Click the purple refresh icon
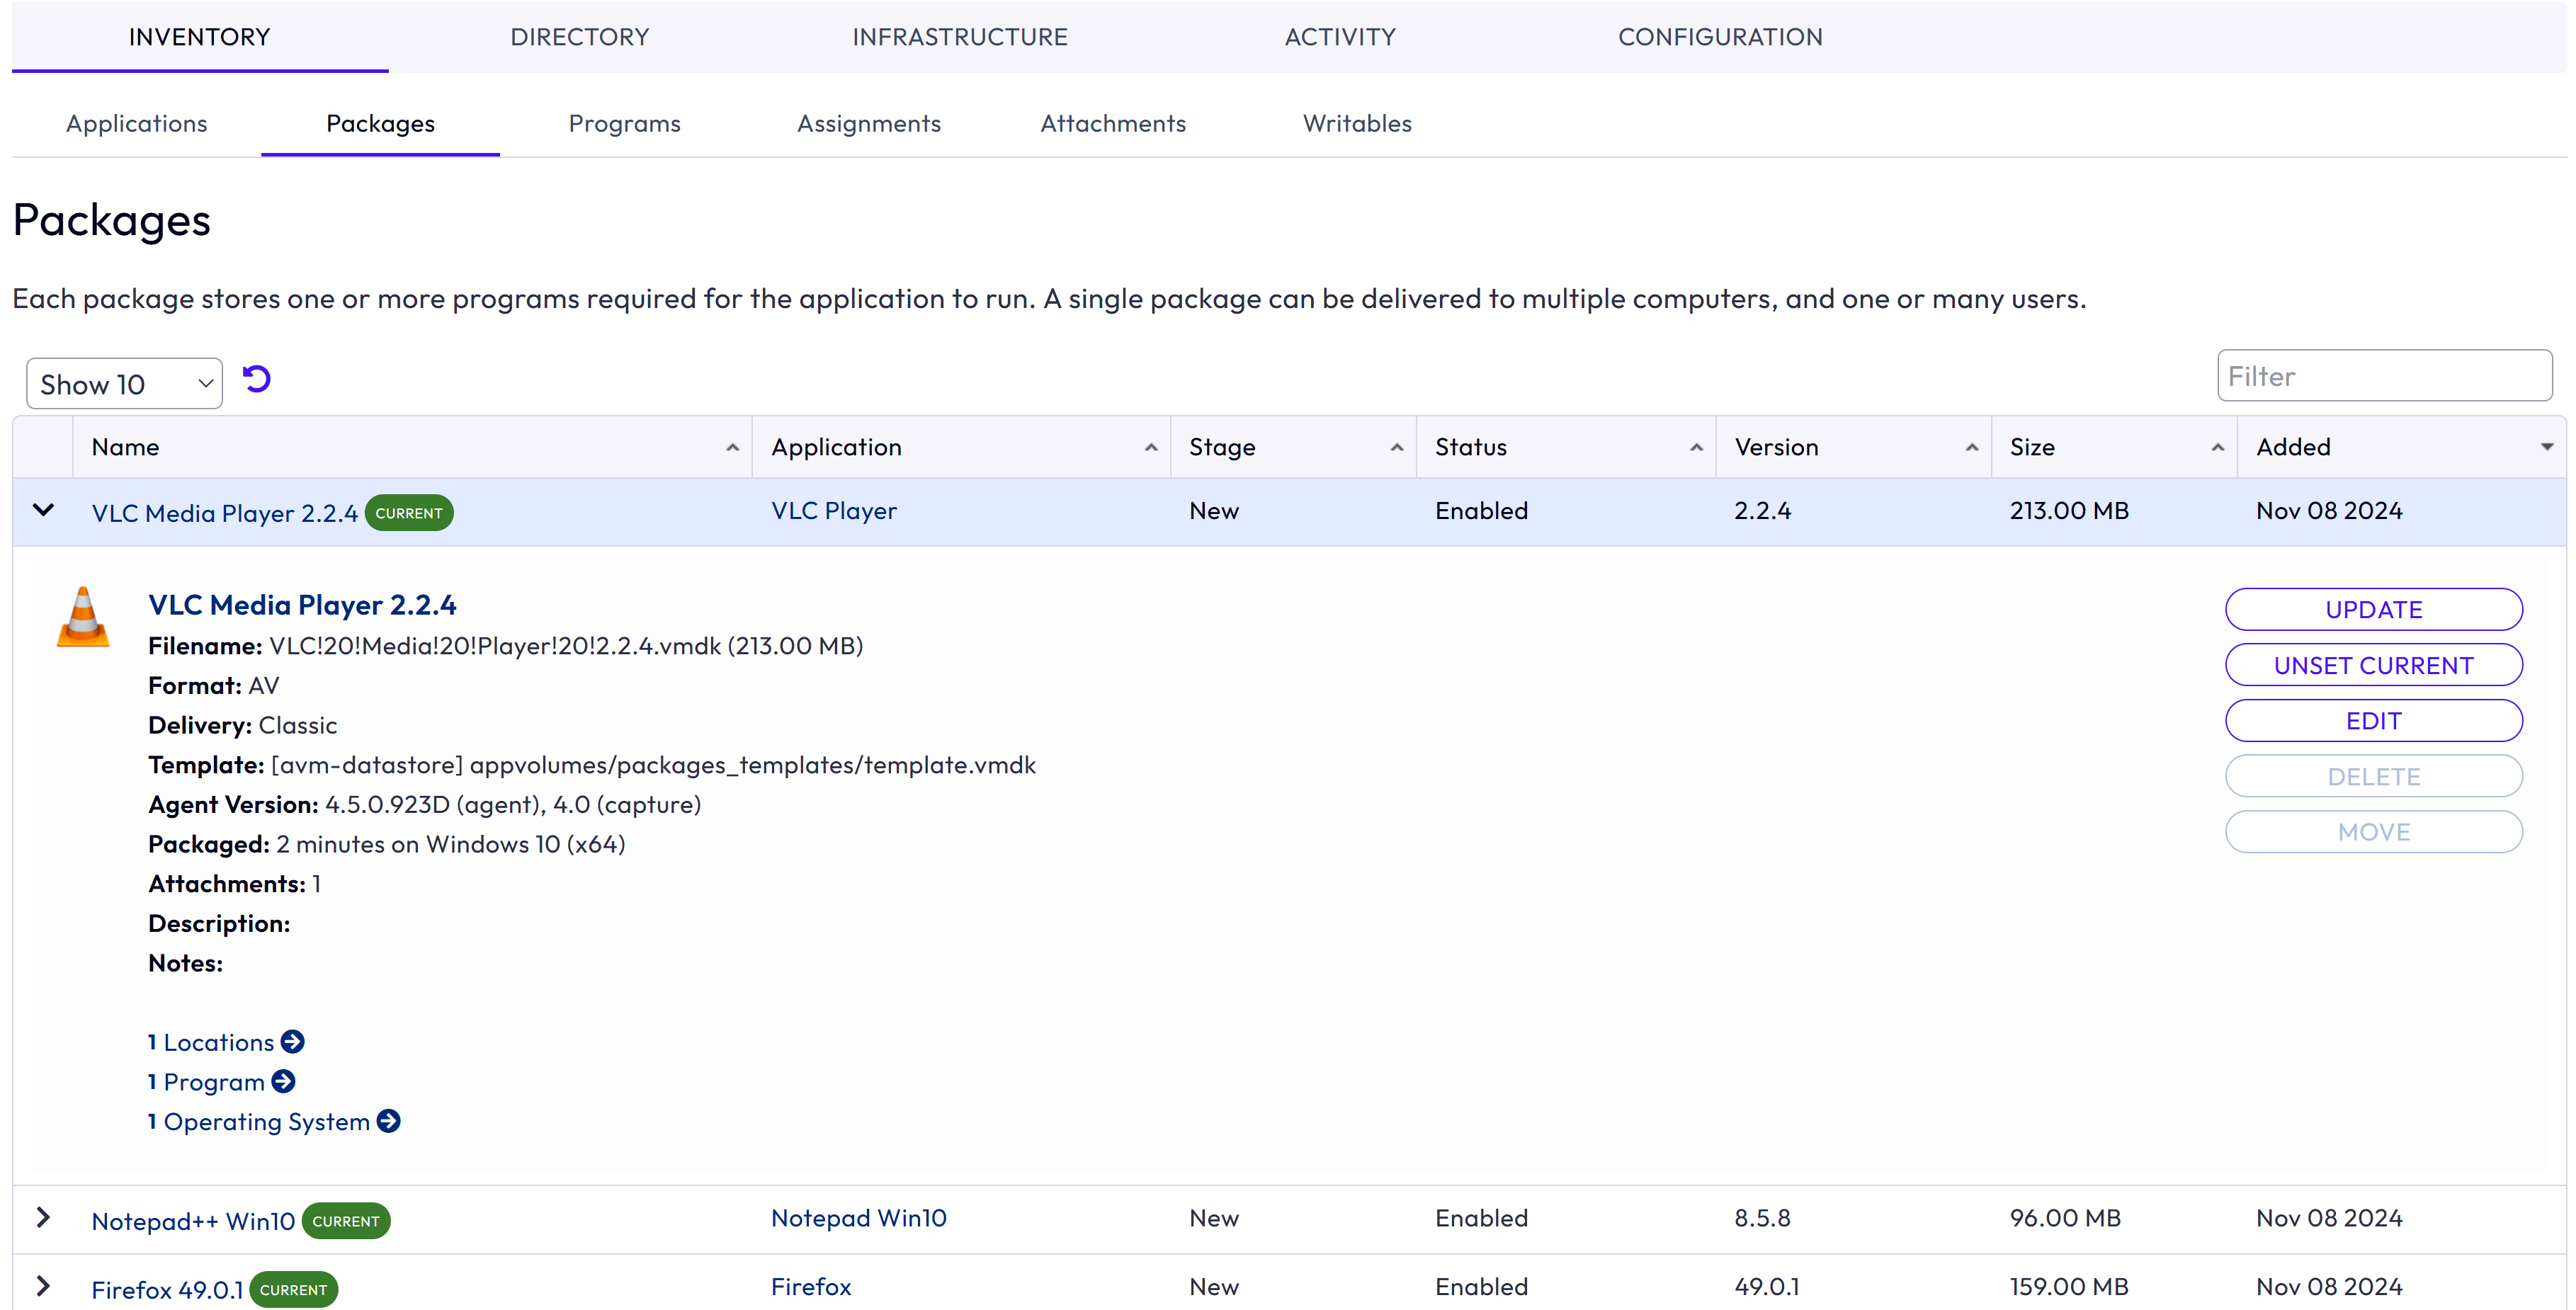The width and height of the screenshot is (2576, 1310). [x=257, y=380]
